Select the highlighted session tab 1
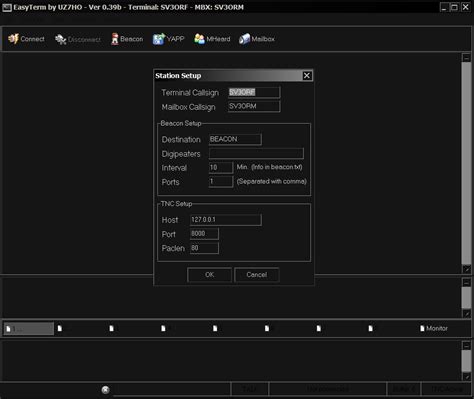This screenshot has height=399, width=474. pos(29,328)
